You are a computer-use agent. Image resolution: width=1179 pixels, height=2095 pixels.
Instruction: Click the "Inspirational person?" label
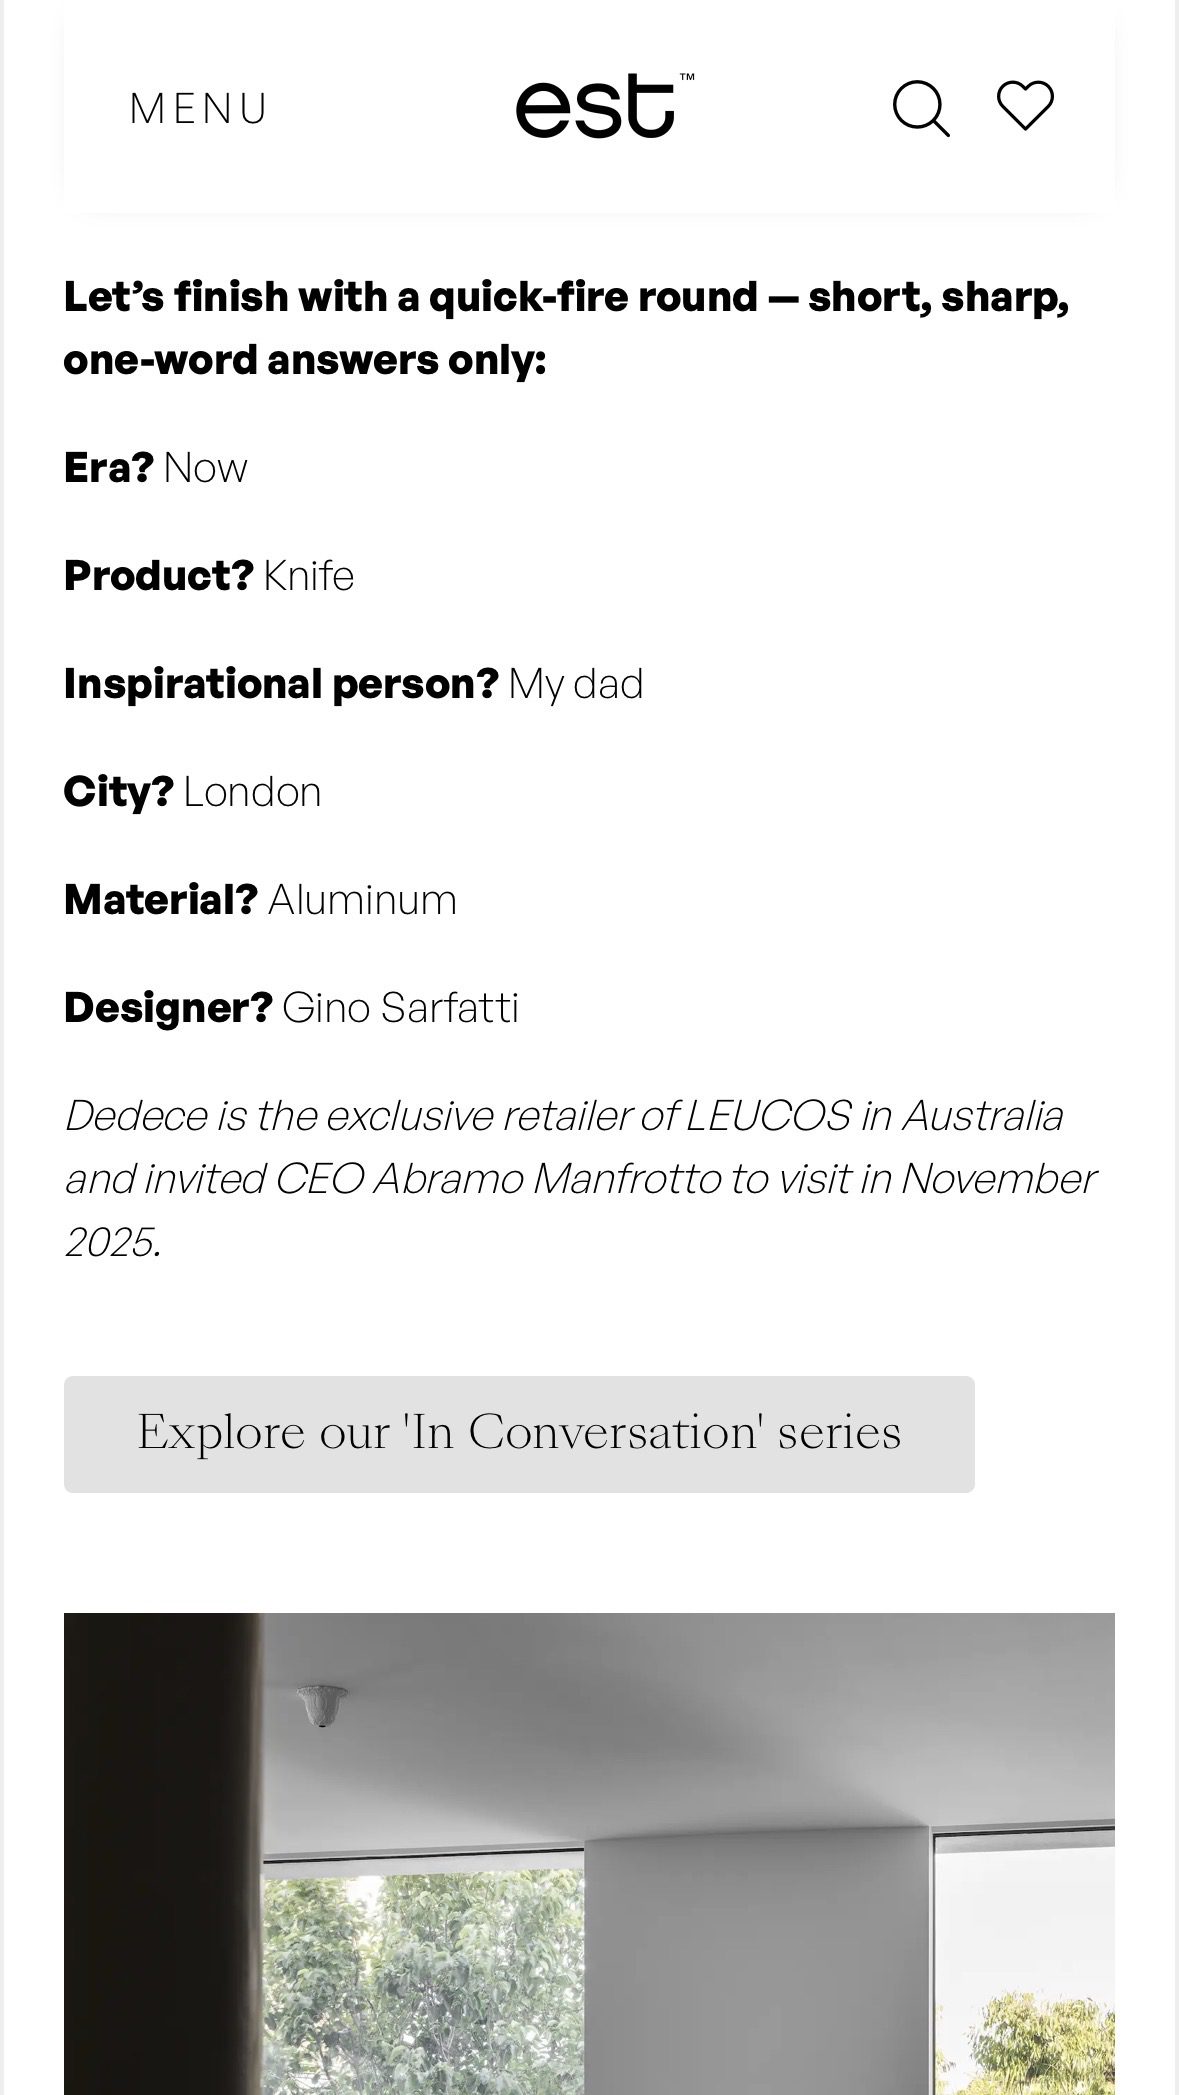point(280,684)
